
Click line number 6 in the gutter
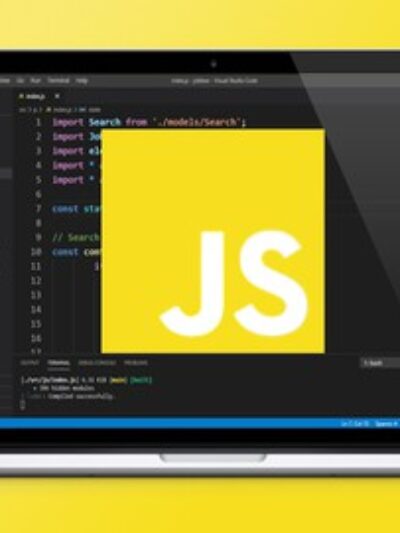[x=38, y=194]
